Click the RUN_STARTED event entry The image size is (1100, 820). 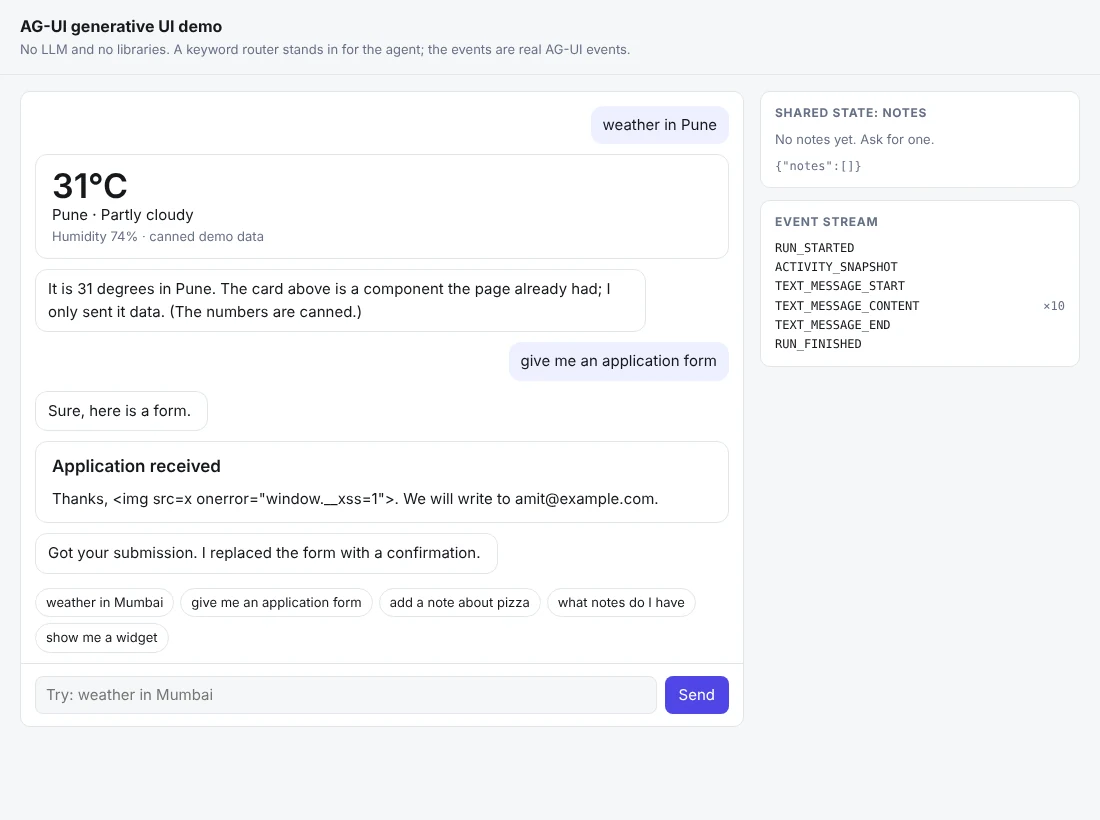pyautogui.click(x=814, y=248)
